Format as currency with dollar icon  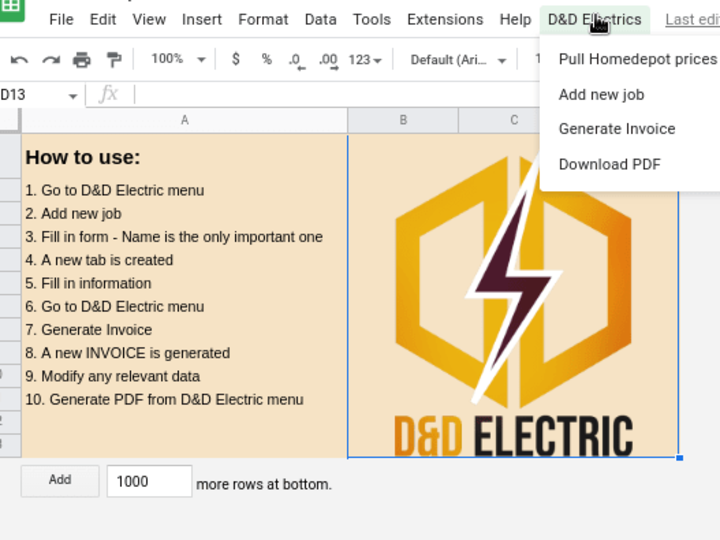tap(236, 59)
